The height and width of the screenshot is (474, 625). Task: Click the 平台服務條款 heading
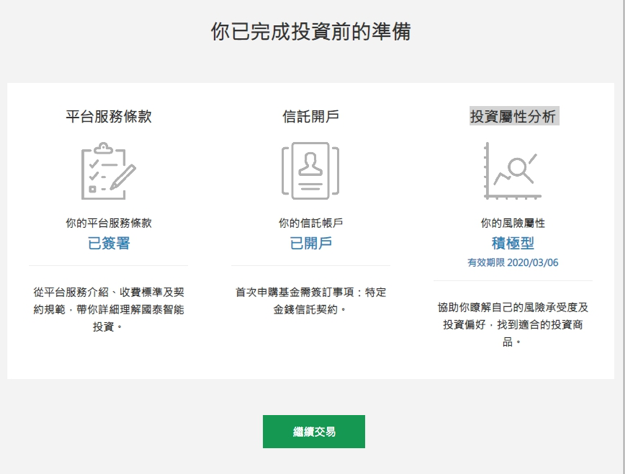tap(109, 116)
